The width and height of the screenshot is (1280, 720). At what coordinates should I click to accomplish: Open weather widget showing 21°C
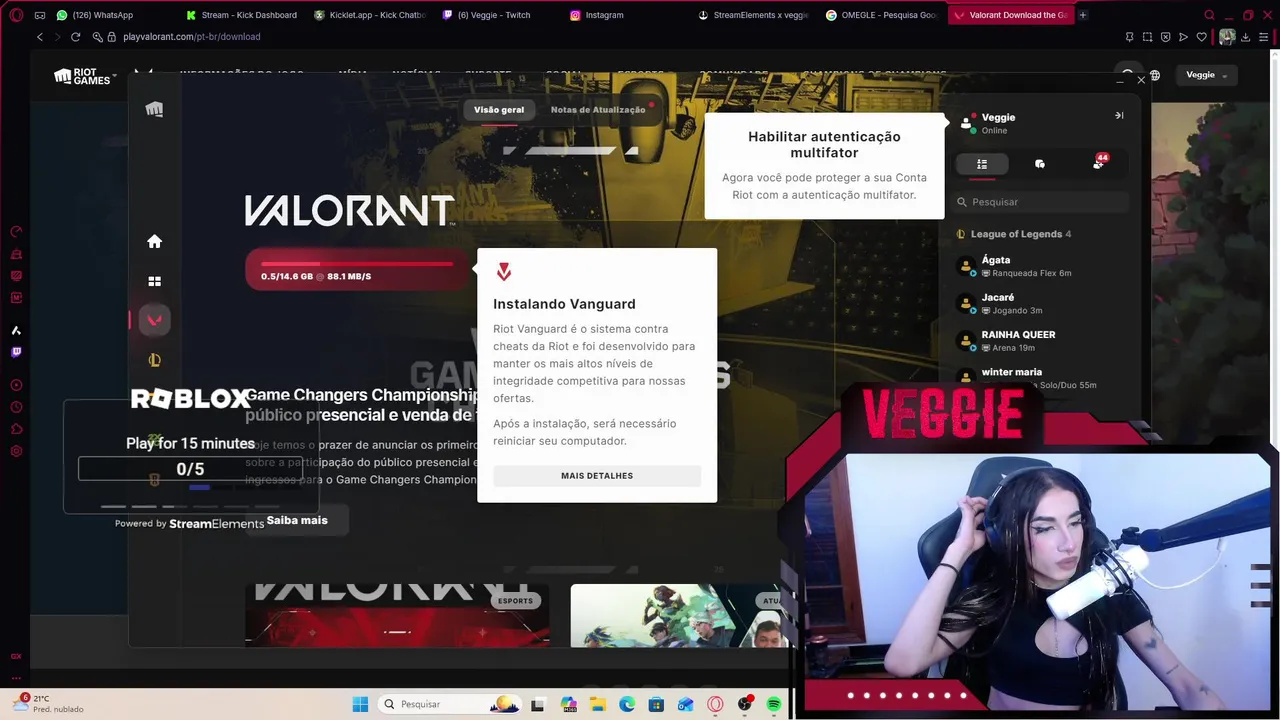(x=48, y=704)
